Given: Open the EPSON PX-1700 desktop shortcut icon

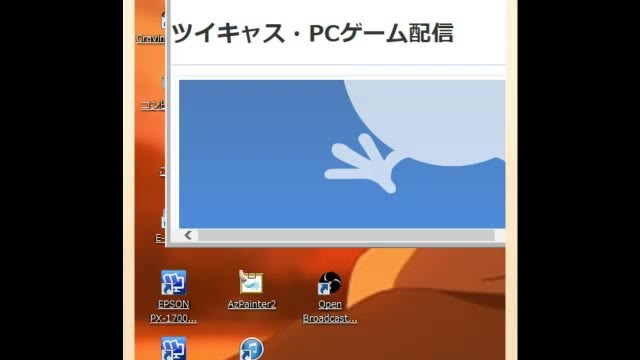Looking at the screenshot, I should pyautogui.click(x=173, y=282).
